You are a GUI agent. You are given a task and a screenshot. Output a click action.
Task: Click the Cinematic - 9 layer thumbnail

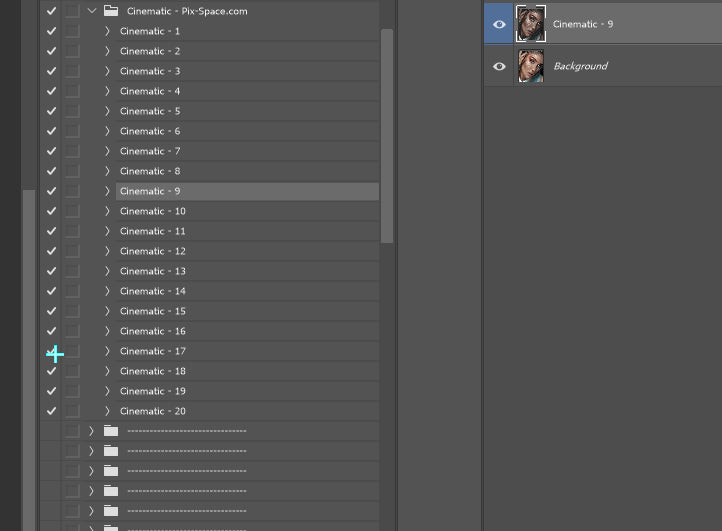click(530, 24)
